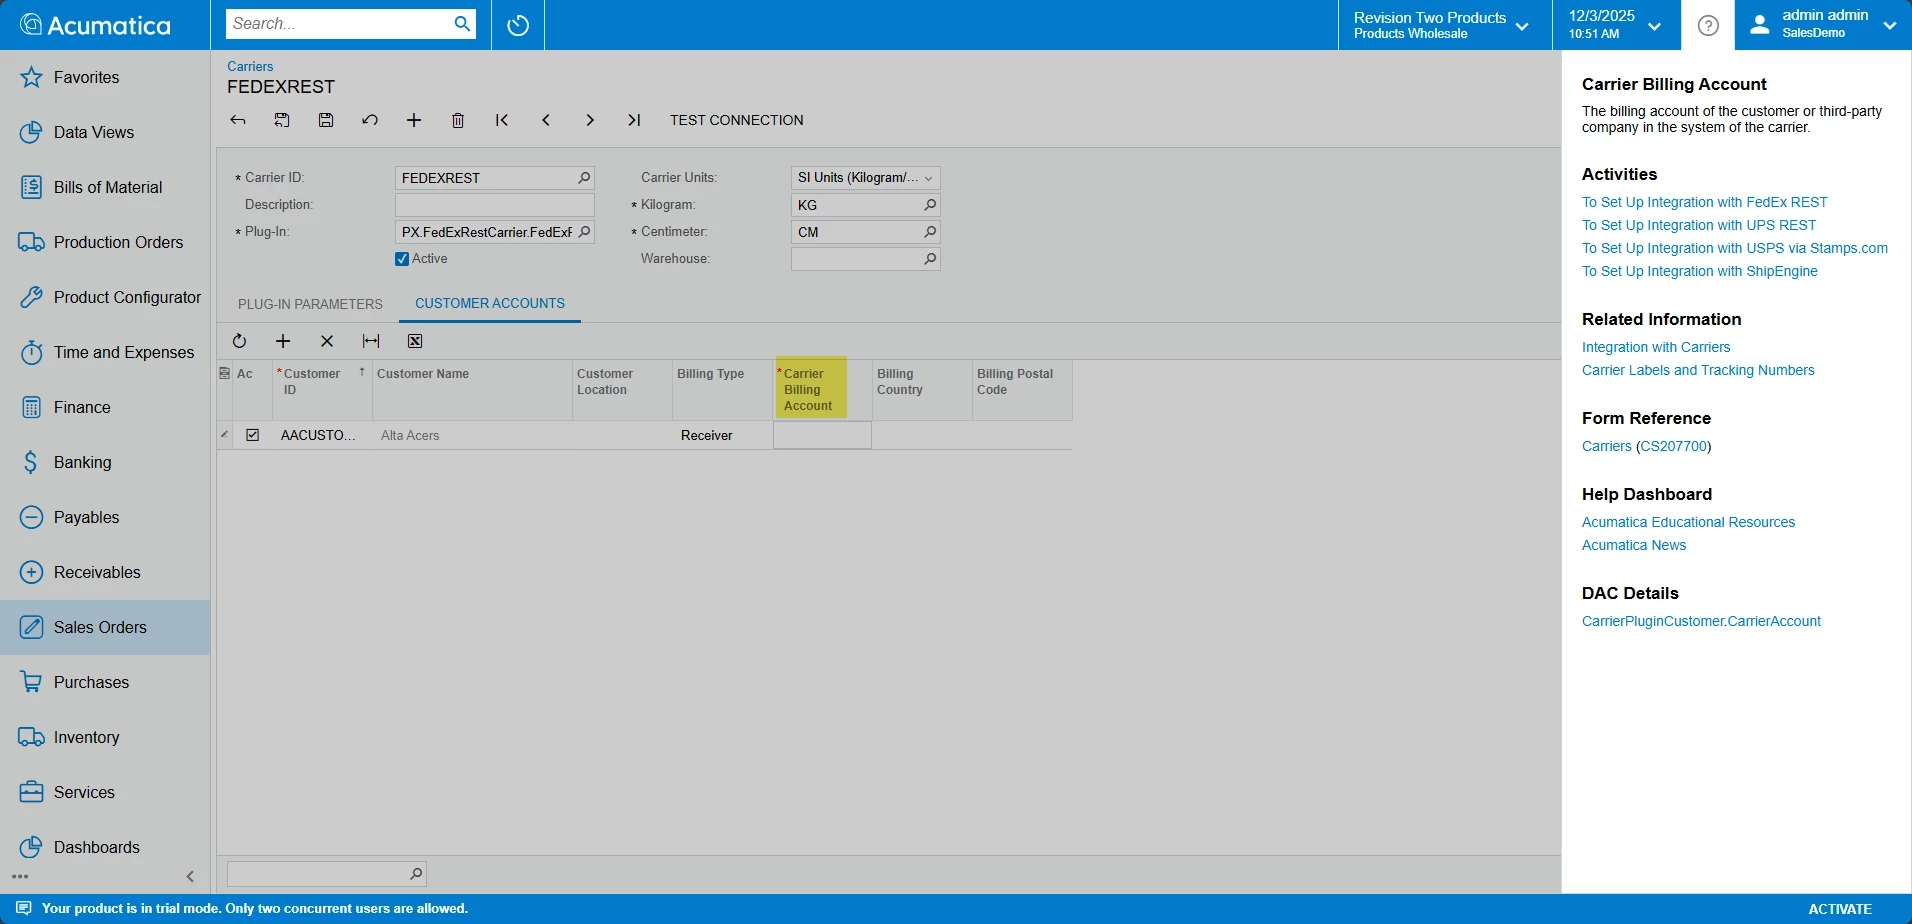Click Activate in the trial bar
The width and height of the screenshot is (1912, 924).
(1840, 909)
